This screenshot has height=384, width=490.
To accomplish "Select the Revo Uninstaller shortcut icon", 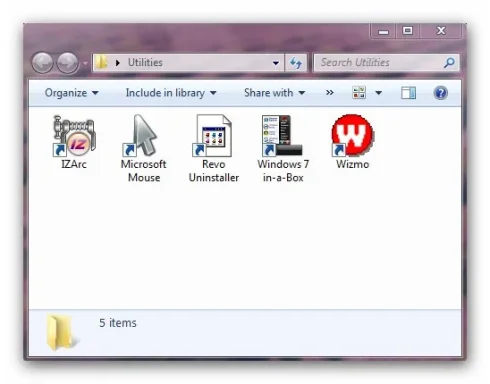I will coord(213,136).
